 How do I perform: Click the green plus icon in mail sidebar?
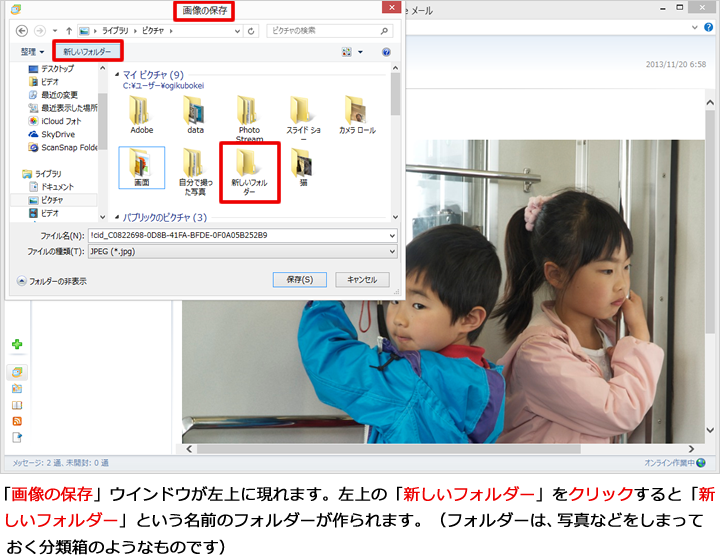(17, 344)
